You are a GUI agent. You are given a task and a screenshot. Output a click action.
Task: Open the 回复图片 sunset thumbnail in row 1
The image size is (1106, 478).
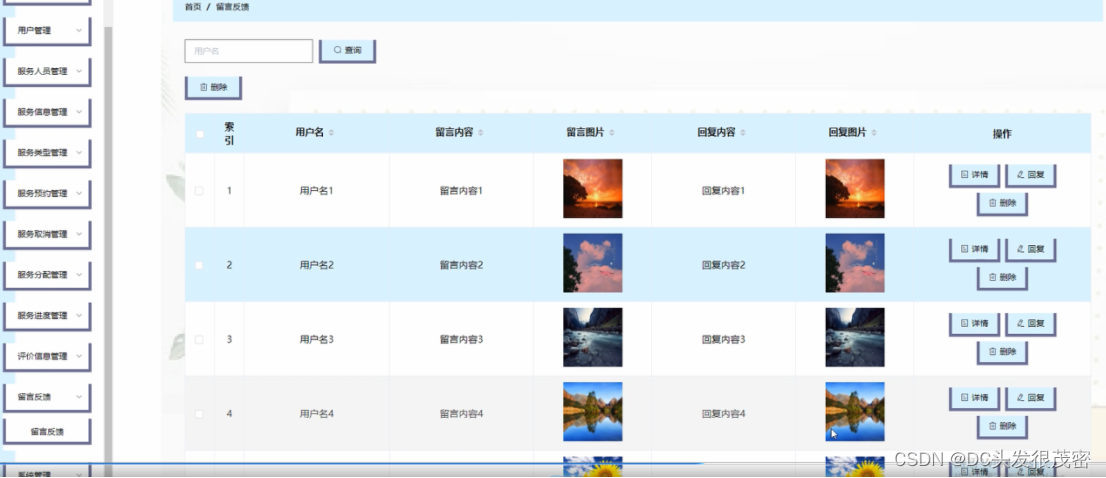[855, 189]
